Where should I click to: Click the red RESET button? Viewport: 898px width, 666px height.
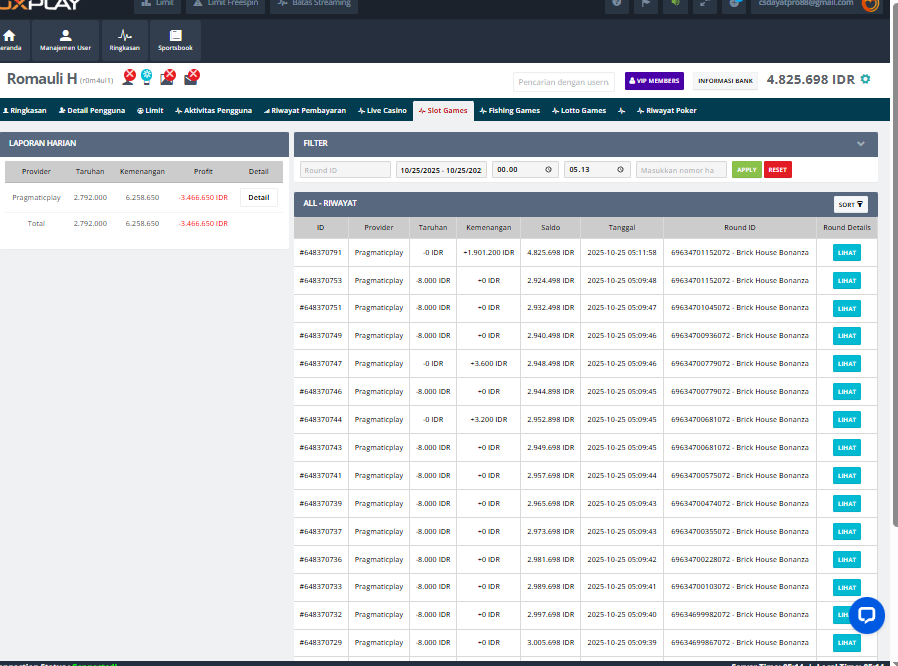tap(777, 170)
